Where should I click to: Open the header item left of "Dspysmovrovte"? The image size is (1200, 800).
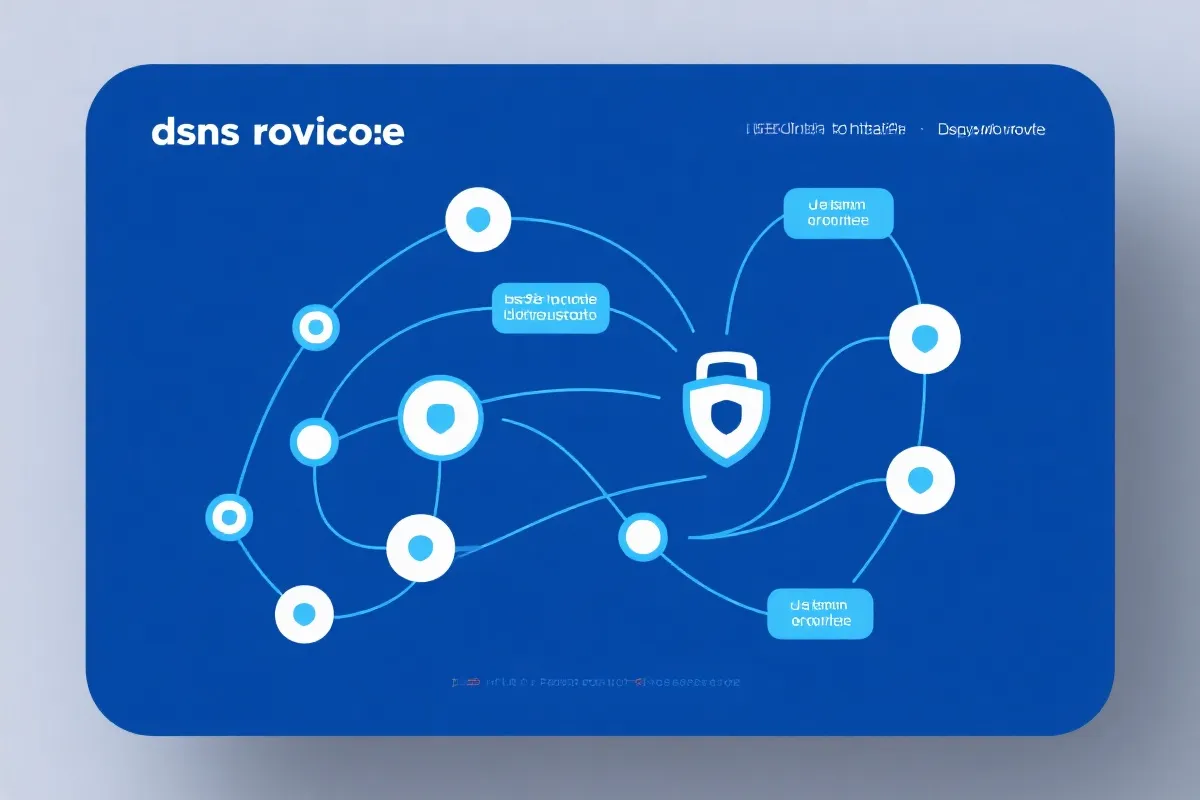click(x=826, y=130)
